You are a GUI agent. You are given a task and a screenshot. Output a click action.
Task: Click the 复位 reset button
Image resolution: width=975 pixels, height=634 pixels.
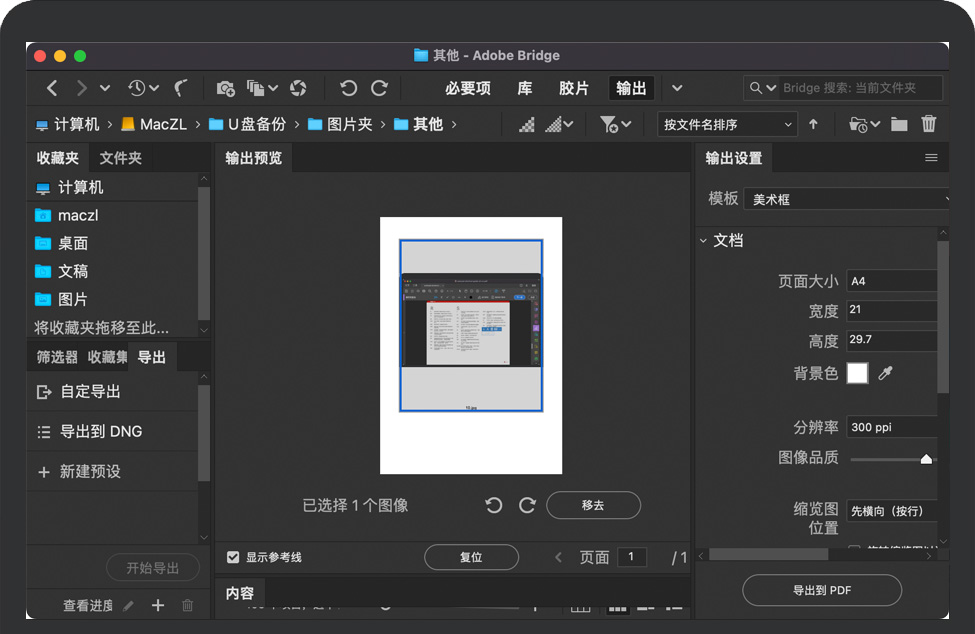pos(471,557)
